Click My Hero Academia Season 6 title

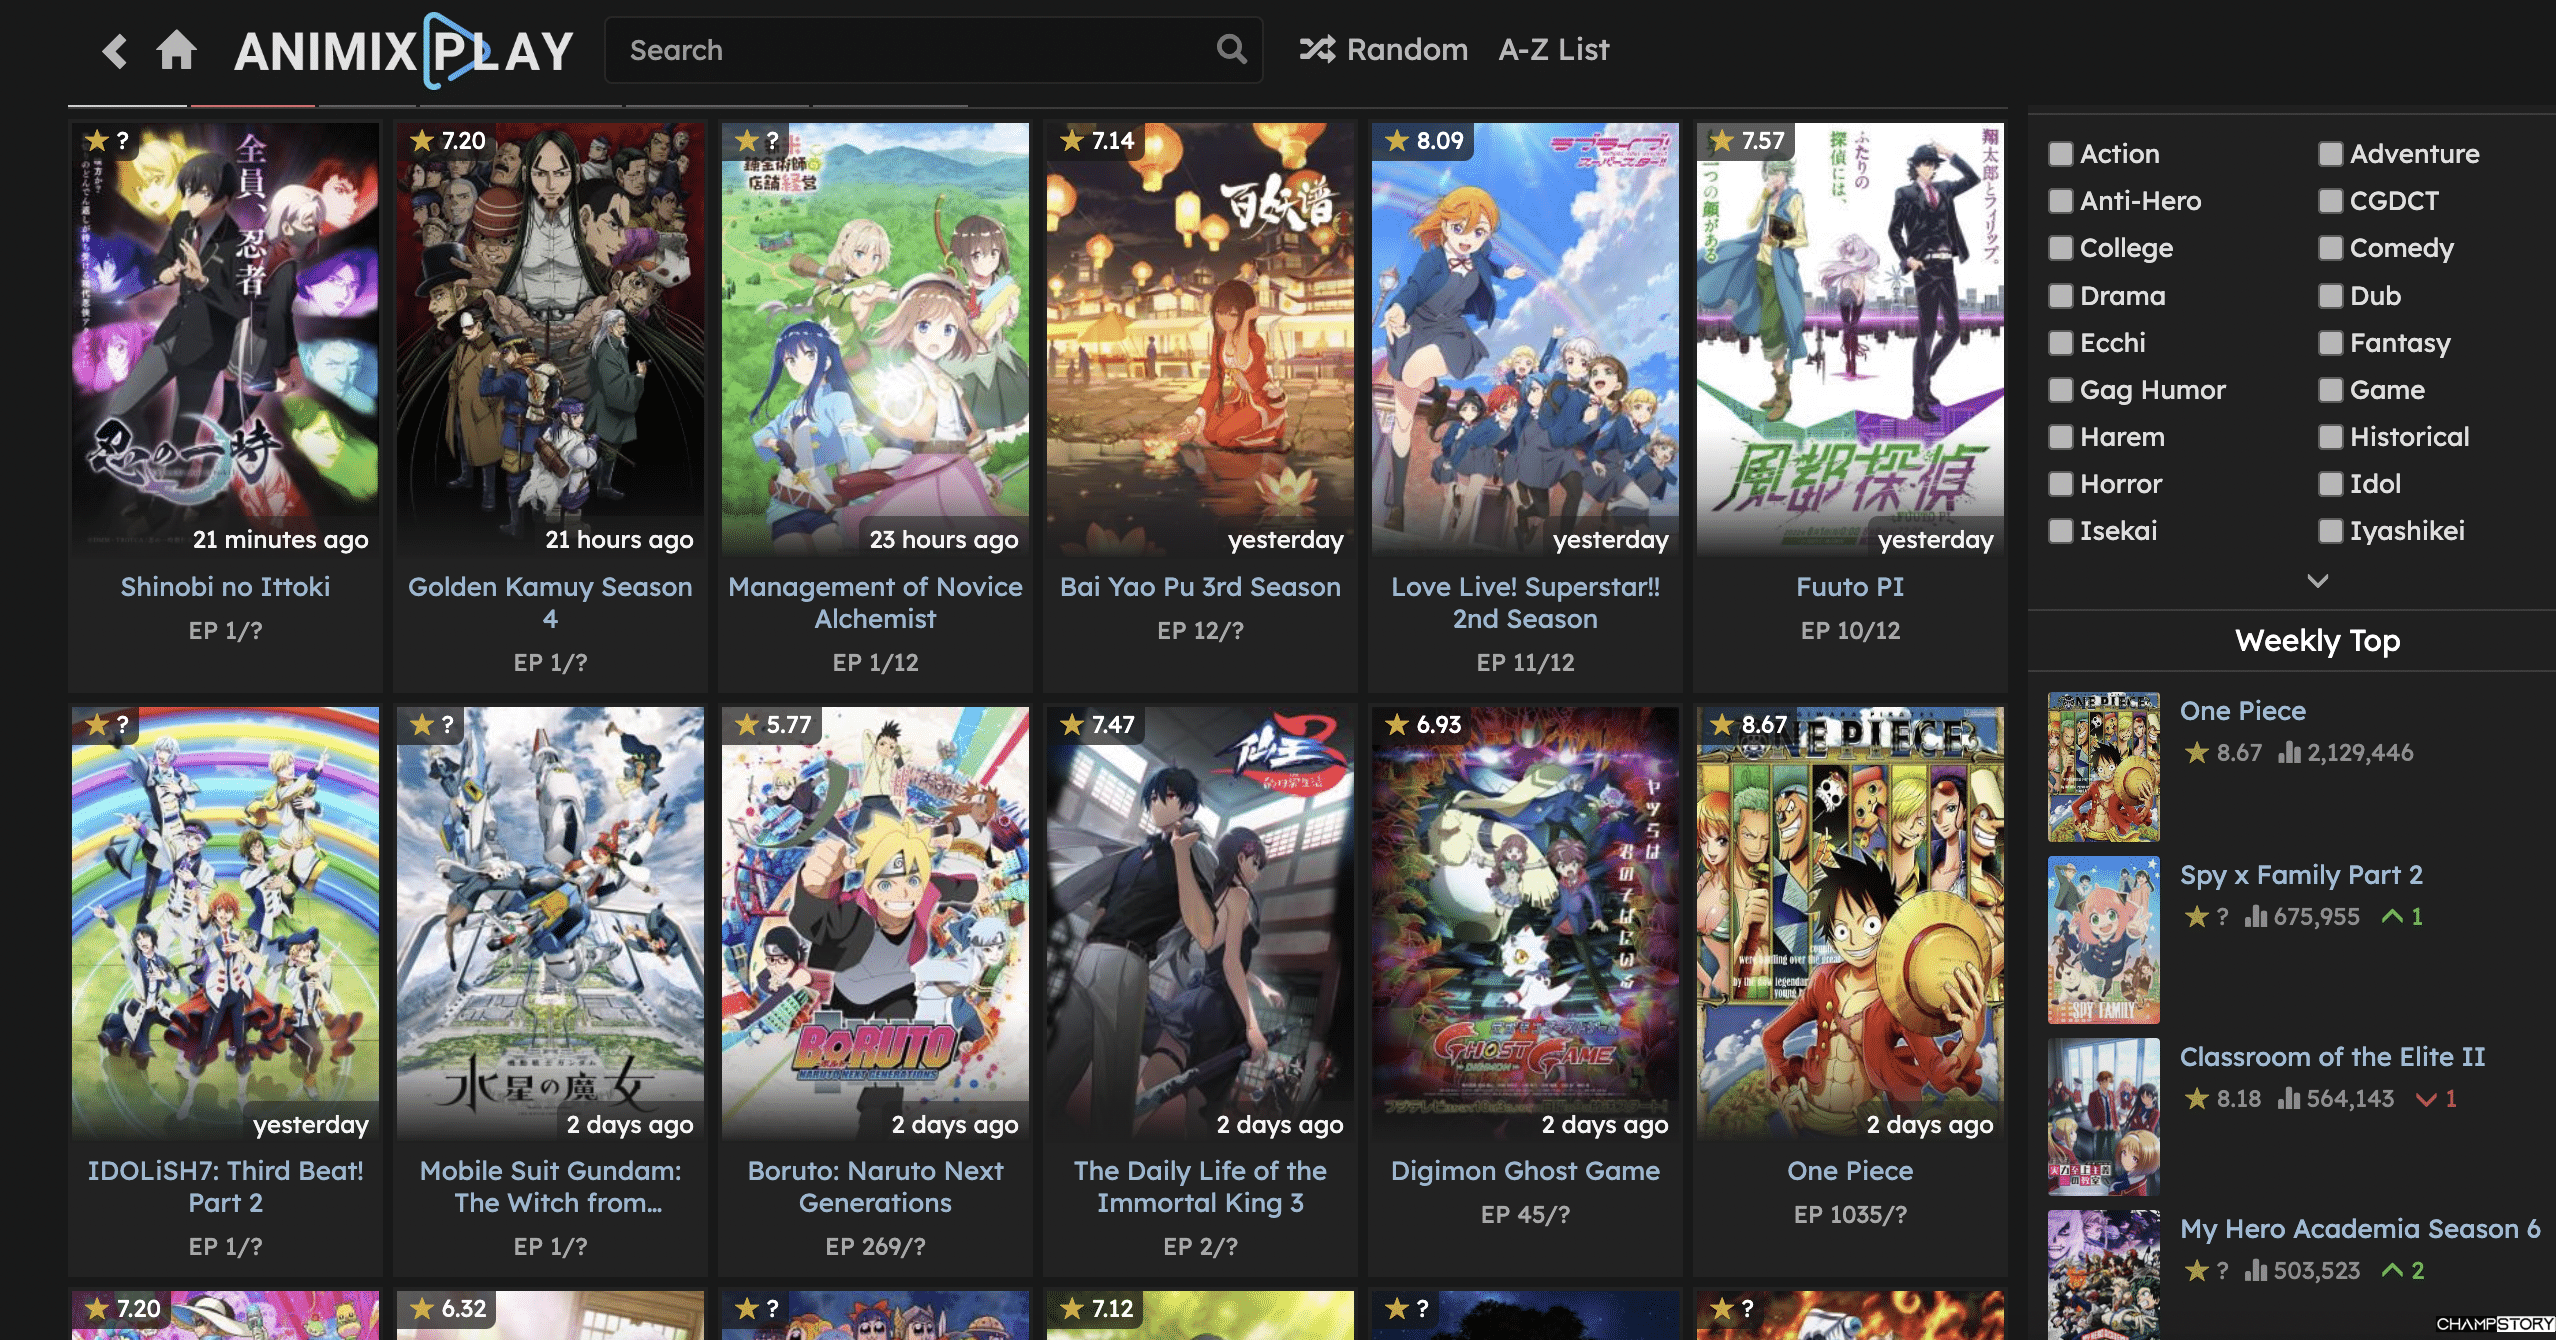(2359, 1229)
